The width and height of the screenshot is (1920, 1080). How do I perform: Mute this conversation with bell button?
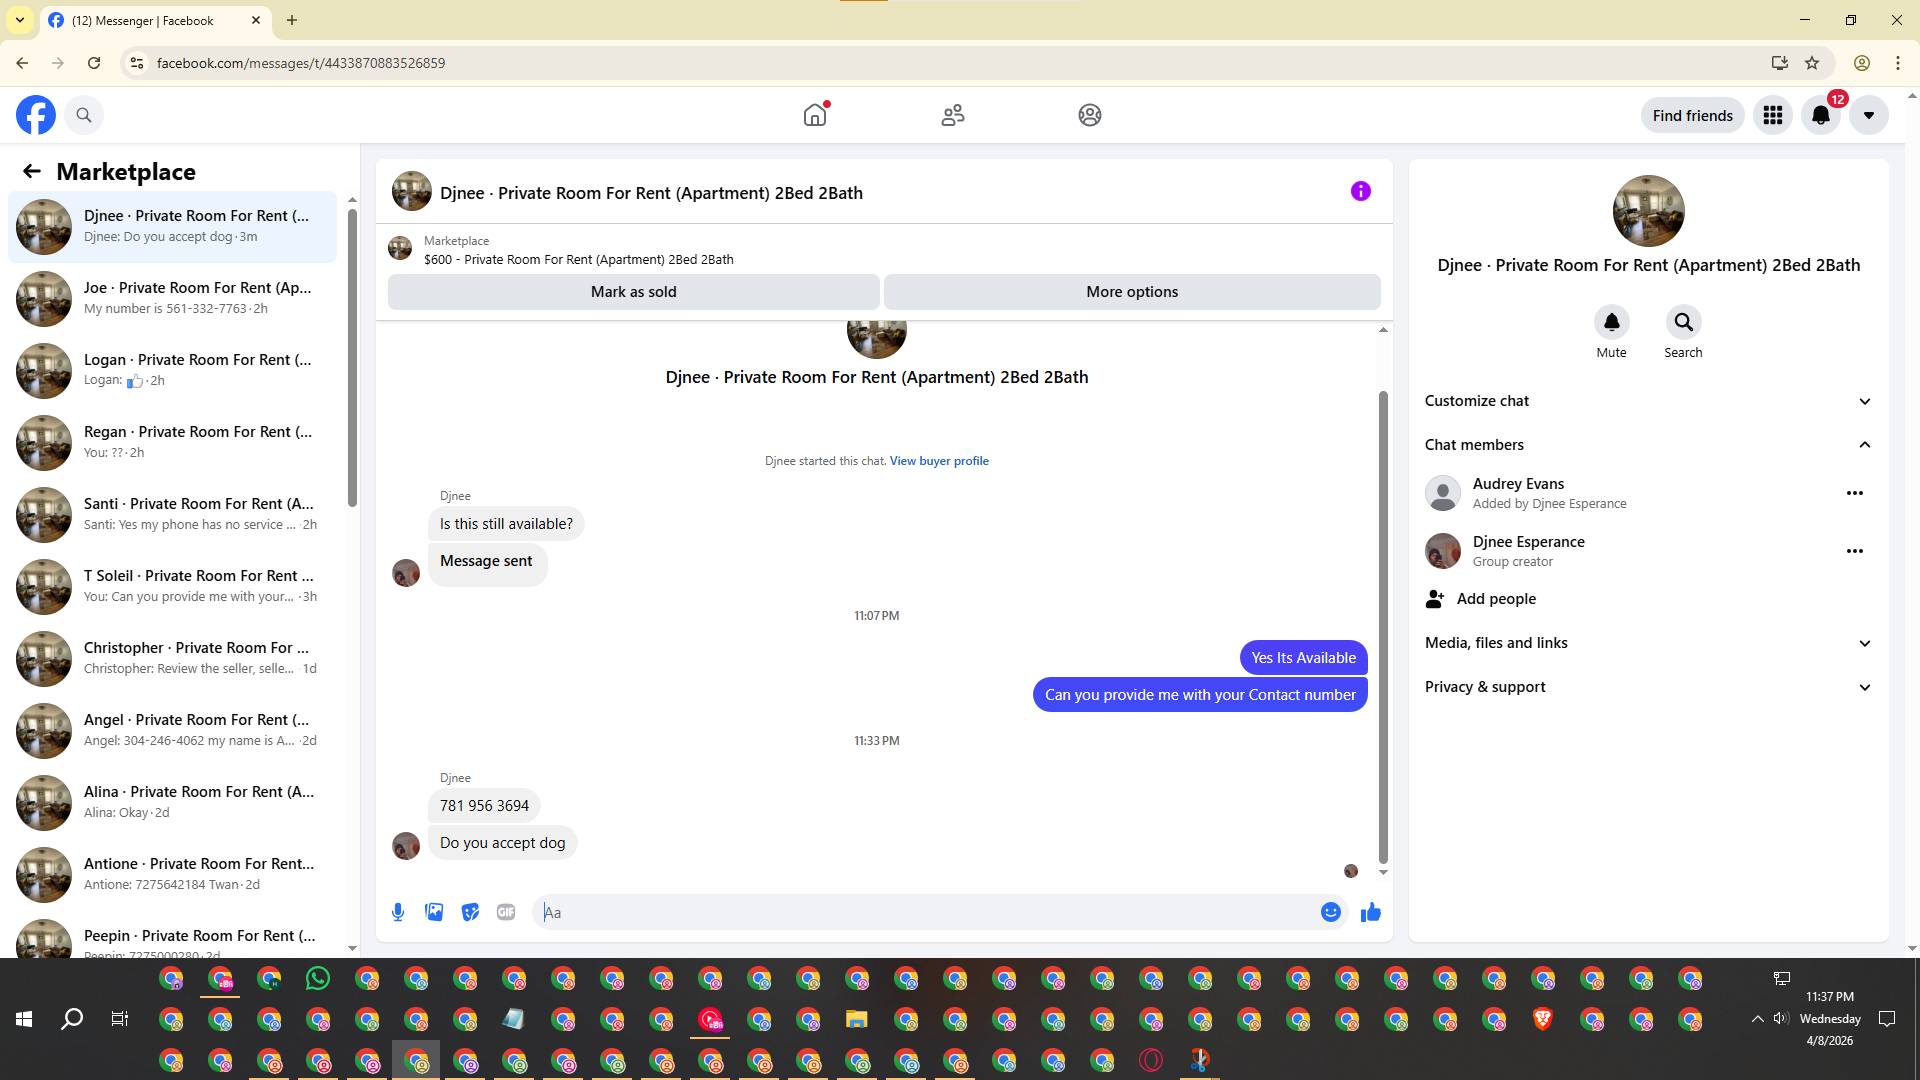[1611, 323]
